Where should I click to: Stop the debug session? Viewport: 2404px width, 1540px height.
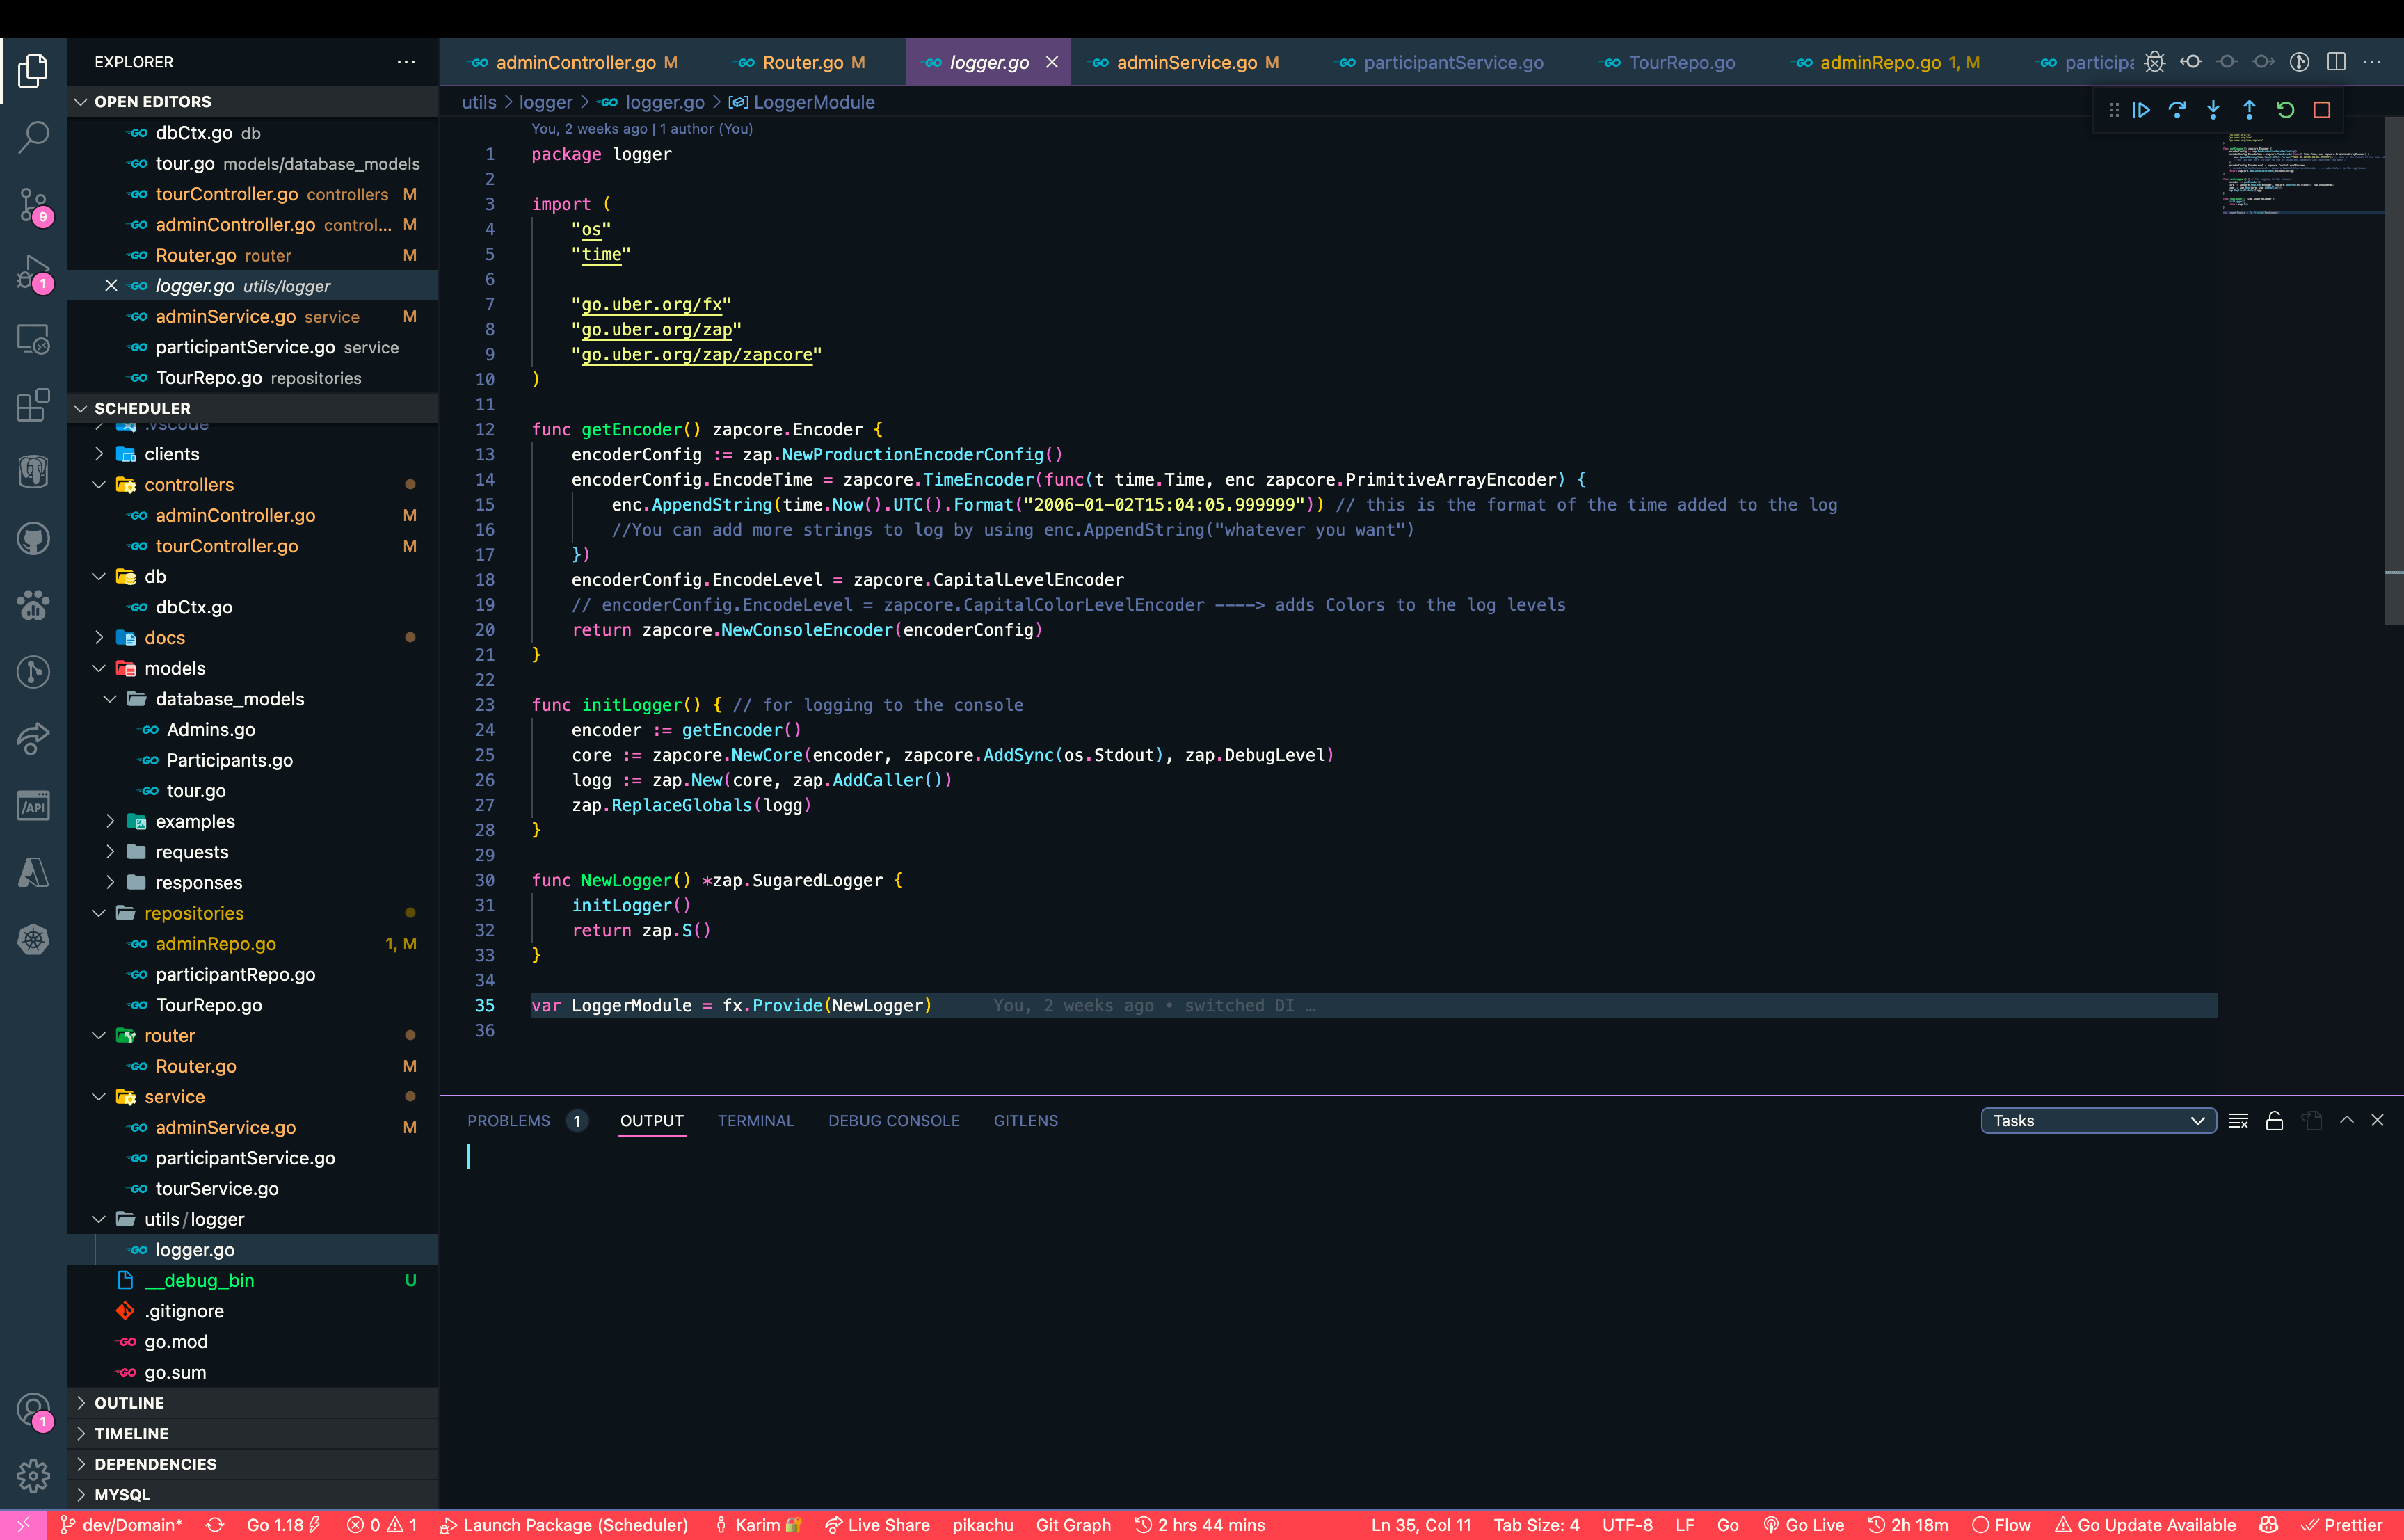click(x=2322, y=110)
